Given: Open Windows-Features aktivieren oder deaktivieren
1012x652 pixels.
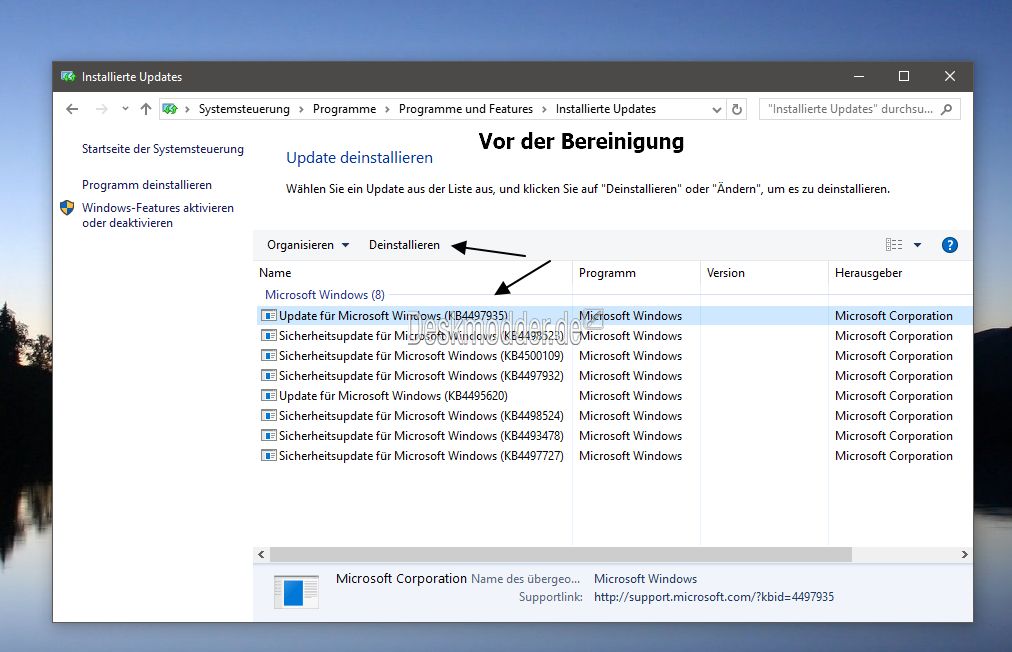Looking at the screenshot, I should 157,215.
